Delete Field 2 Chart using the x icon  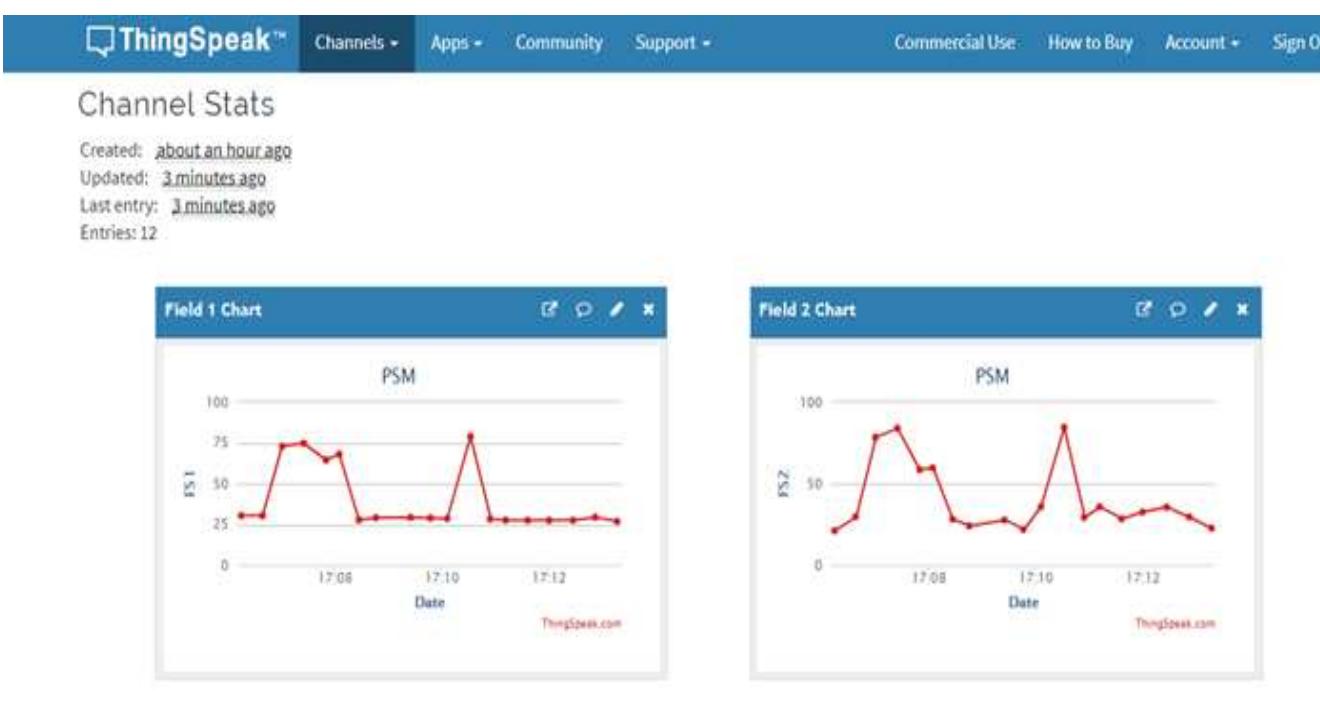click(1240, 309)
